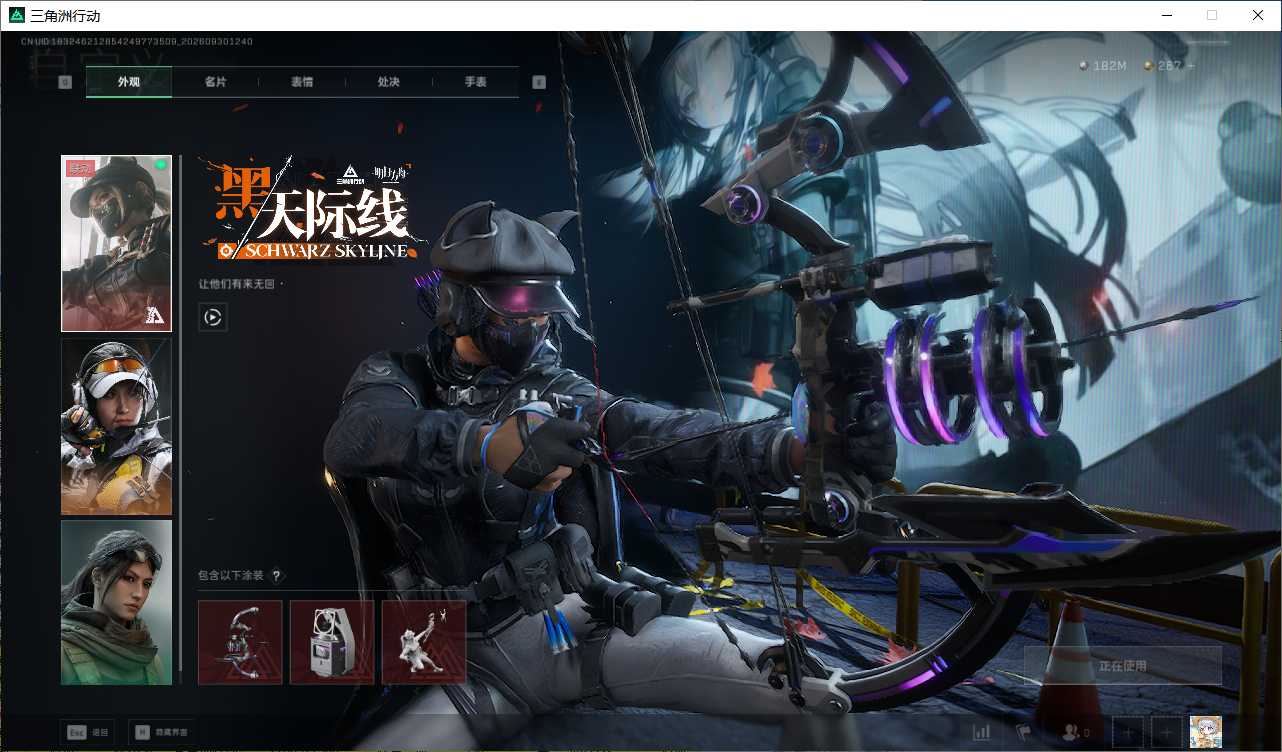
Task: Open the bar chart statistics icon
Action: tap(981, 733)
